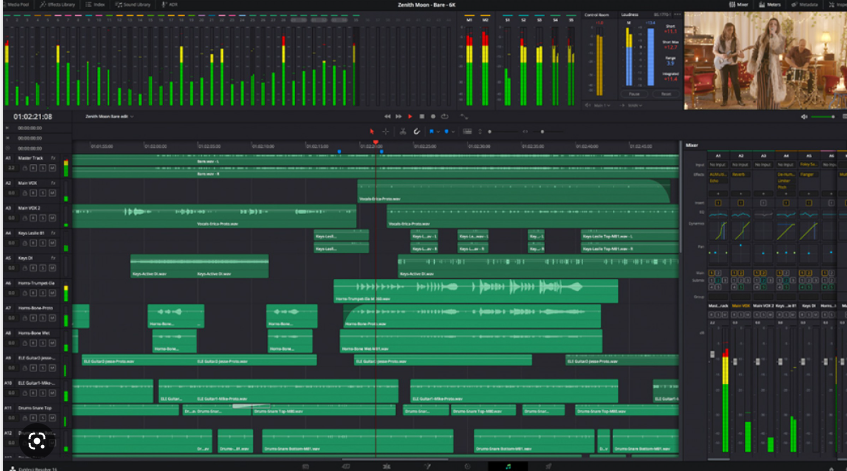The height and width of the screenshot is (471, 847).
Task: Mute the Main VOX 2 track
Action: [52, 218]
